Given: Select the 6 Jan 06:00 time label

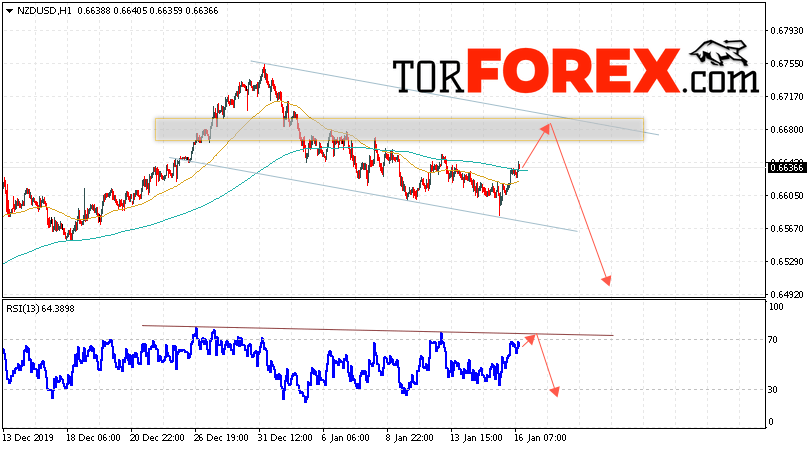Looking at the screenshot, I should (346, 438).
